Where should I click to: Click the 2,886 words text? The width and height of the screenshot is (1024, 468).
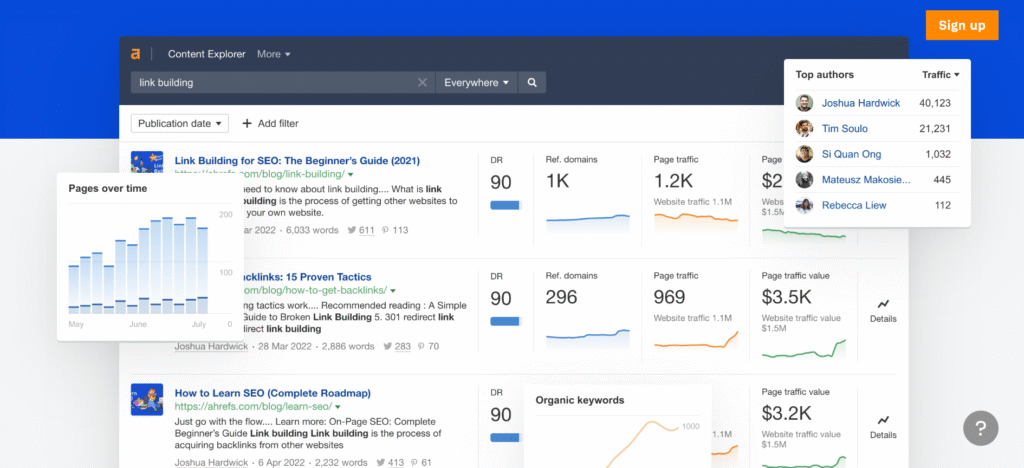point(348,347)
